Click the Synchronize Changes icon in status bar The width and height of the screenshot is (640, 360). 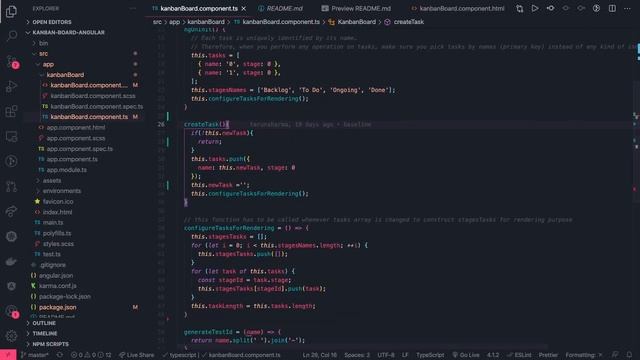[60, 355]
